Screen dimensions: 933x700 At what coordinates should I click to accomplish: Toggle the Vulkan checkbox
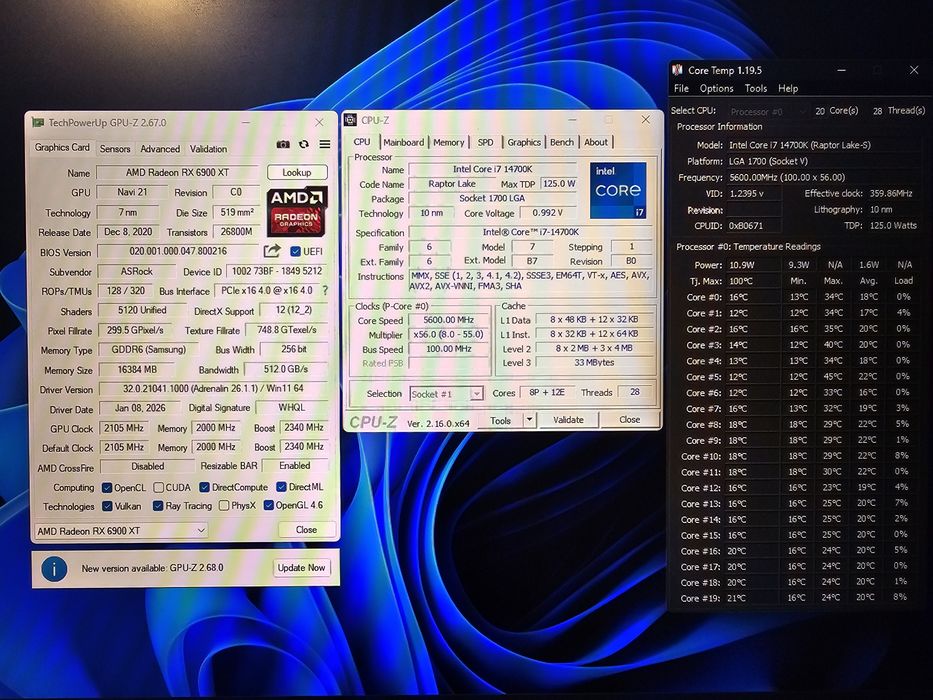point(107,506)
